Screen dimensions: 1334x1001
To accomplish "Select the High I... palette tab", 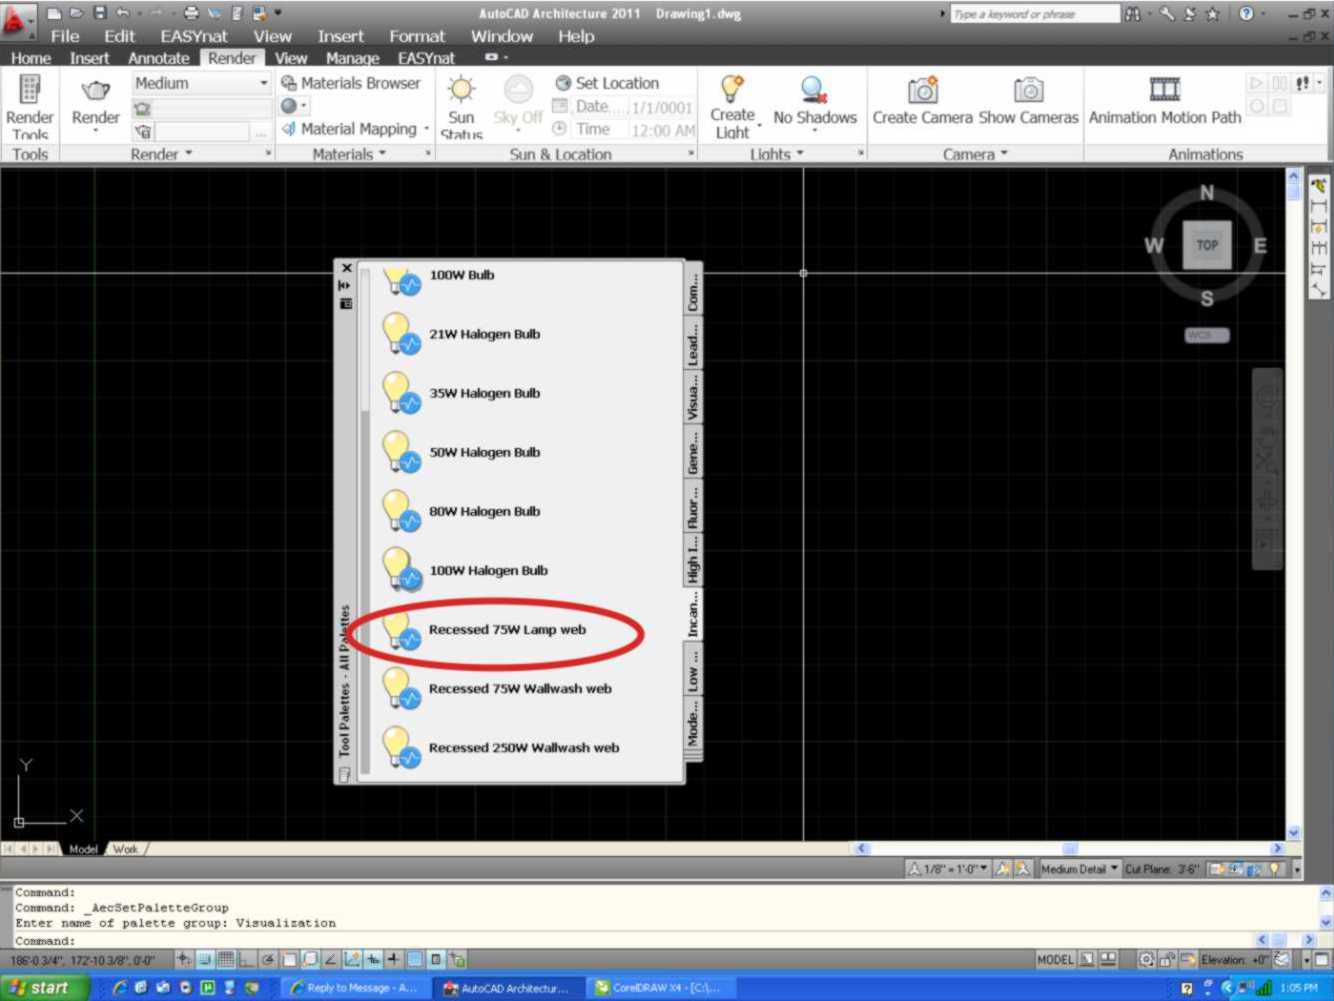I will pyautogui.click(x=692, y=560).
